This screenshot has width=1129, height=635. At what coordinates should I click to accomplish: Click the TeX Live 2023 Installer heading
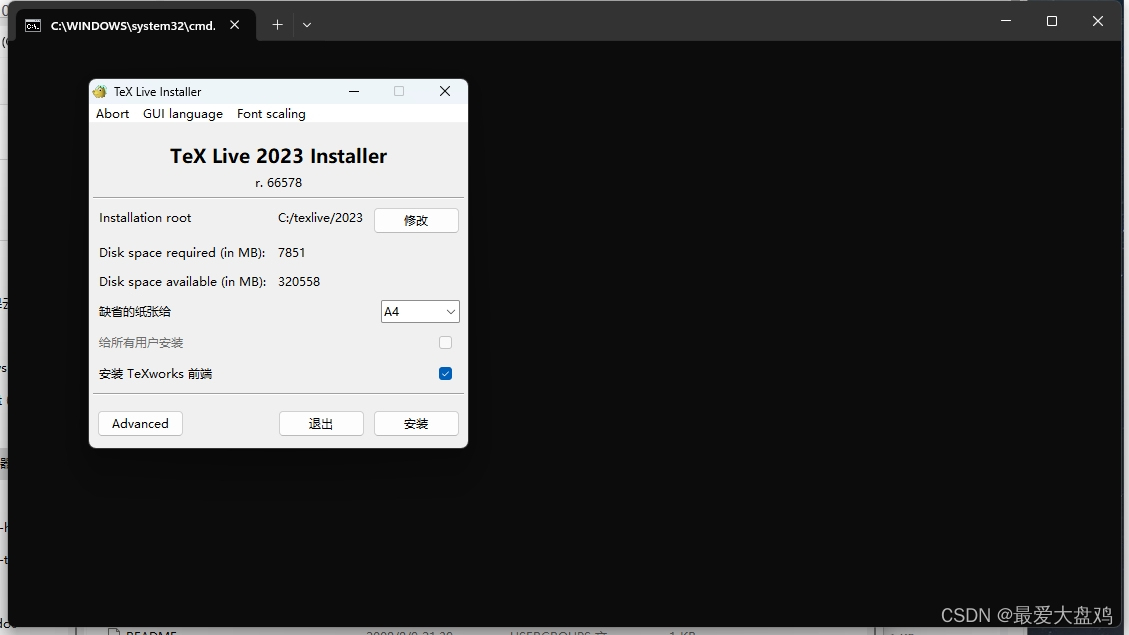279,156
